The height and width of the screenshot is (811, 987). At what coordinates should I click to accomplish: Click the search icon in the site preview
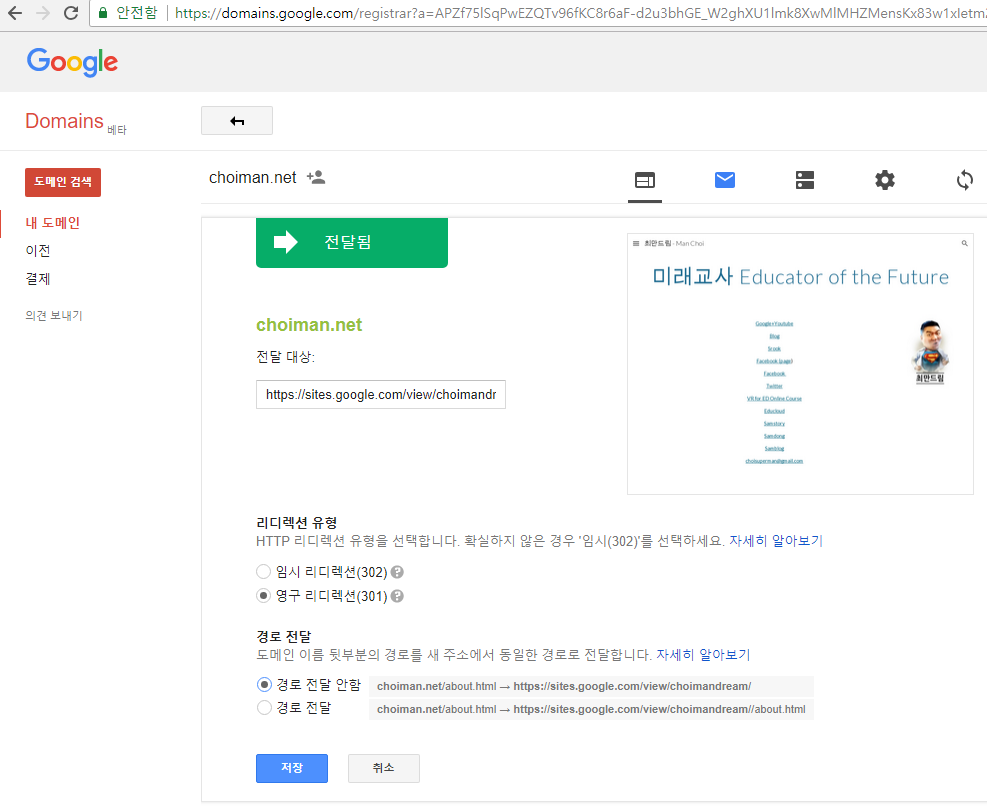pos(964,243)
